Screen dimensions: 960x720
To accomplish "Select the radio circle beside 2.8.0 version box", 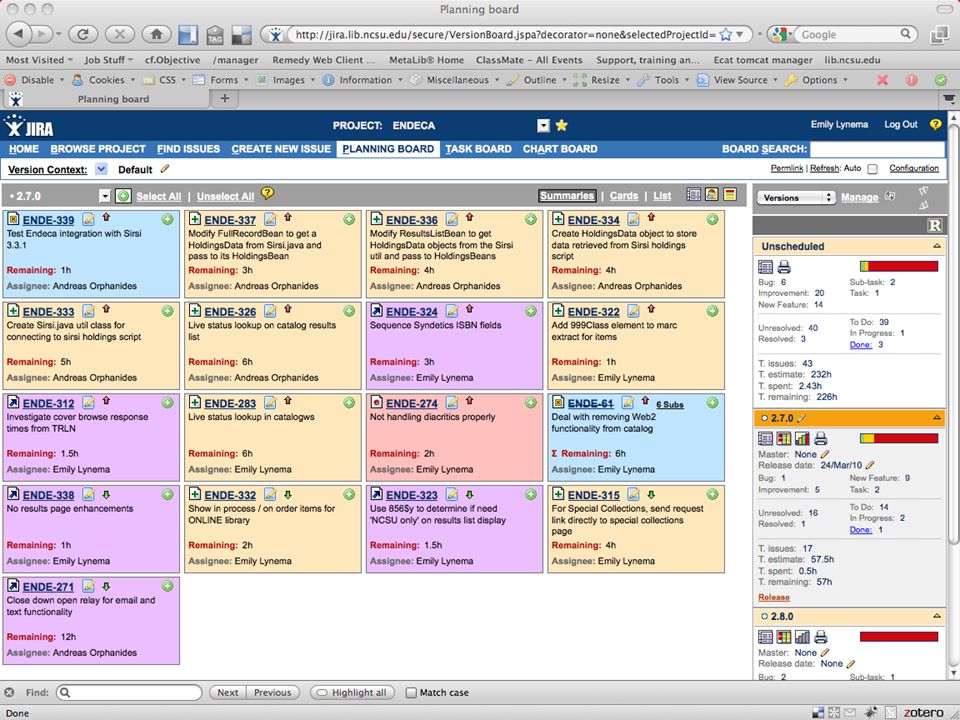I will click(x=764, y=617).
